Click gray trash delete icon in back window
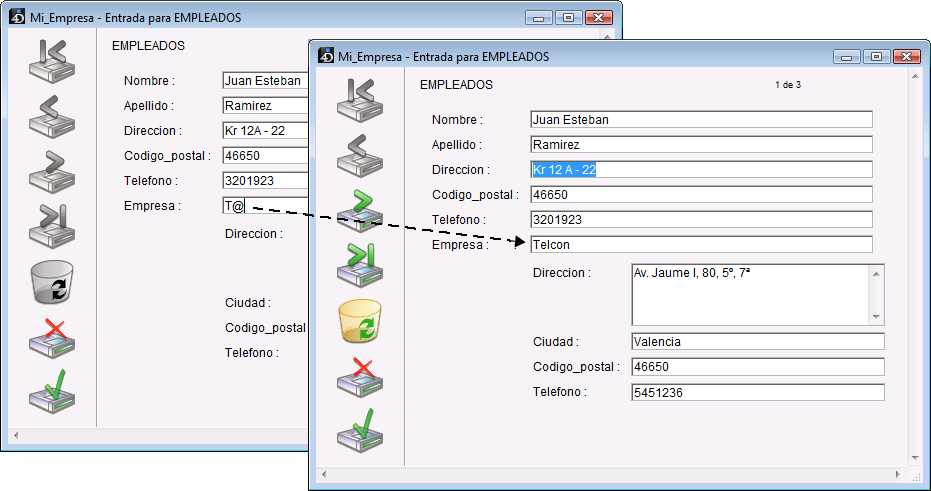The width and height of the screenshot is (931, 491). pos(52,282)
